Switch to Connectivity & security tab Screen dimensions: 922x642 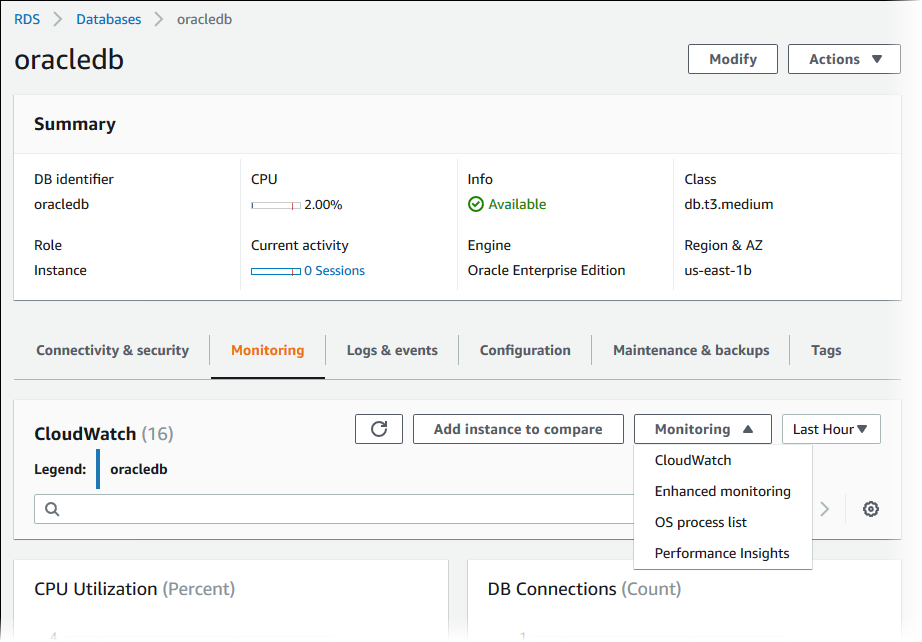(x=112, y=350)
